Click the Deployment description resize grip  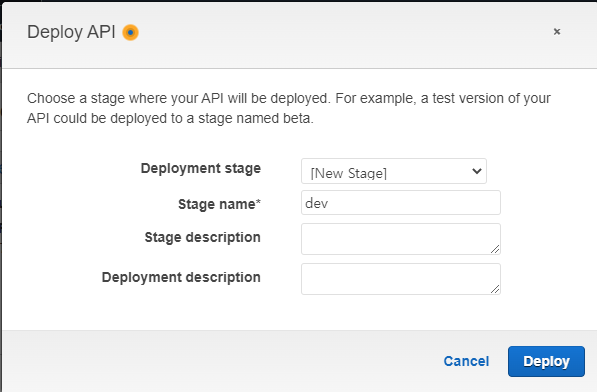click(495, 289)
